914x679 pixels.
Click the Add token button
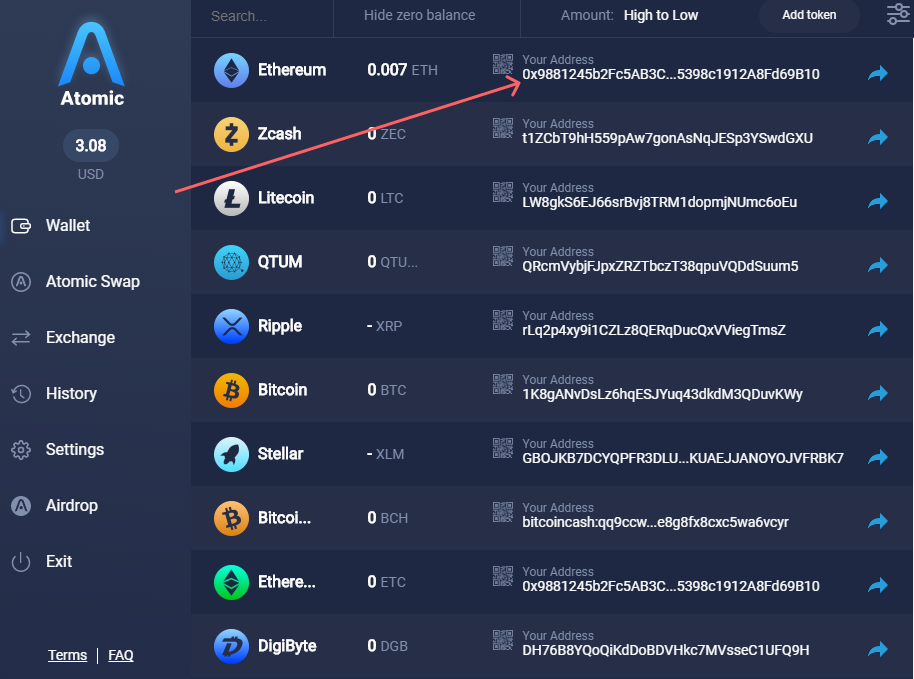808,15
